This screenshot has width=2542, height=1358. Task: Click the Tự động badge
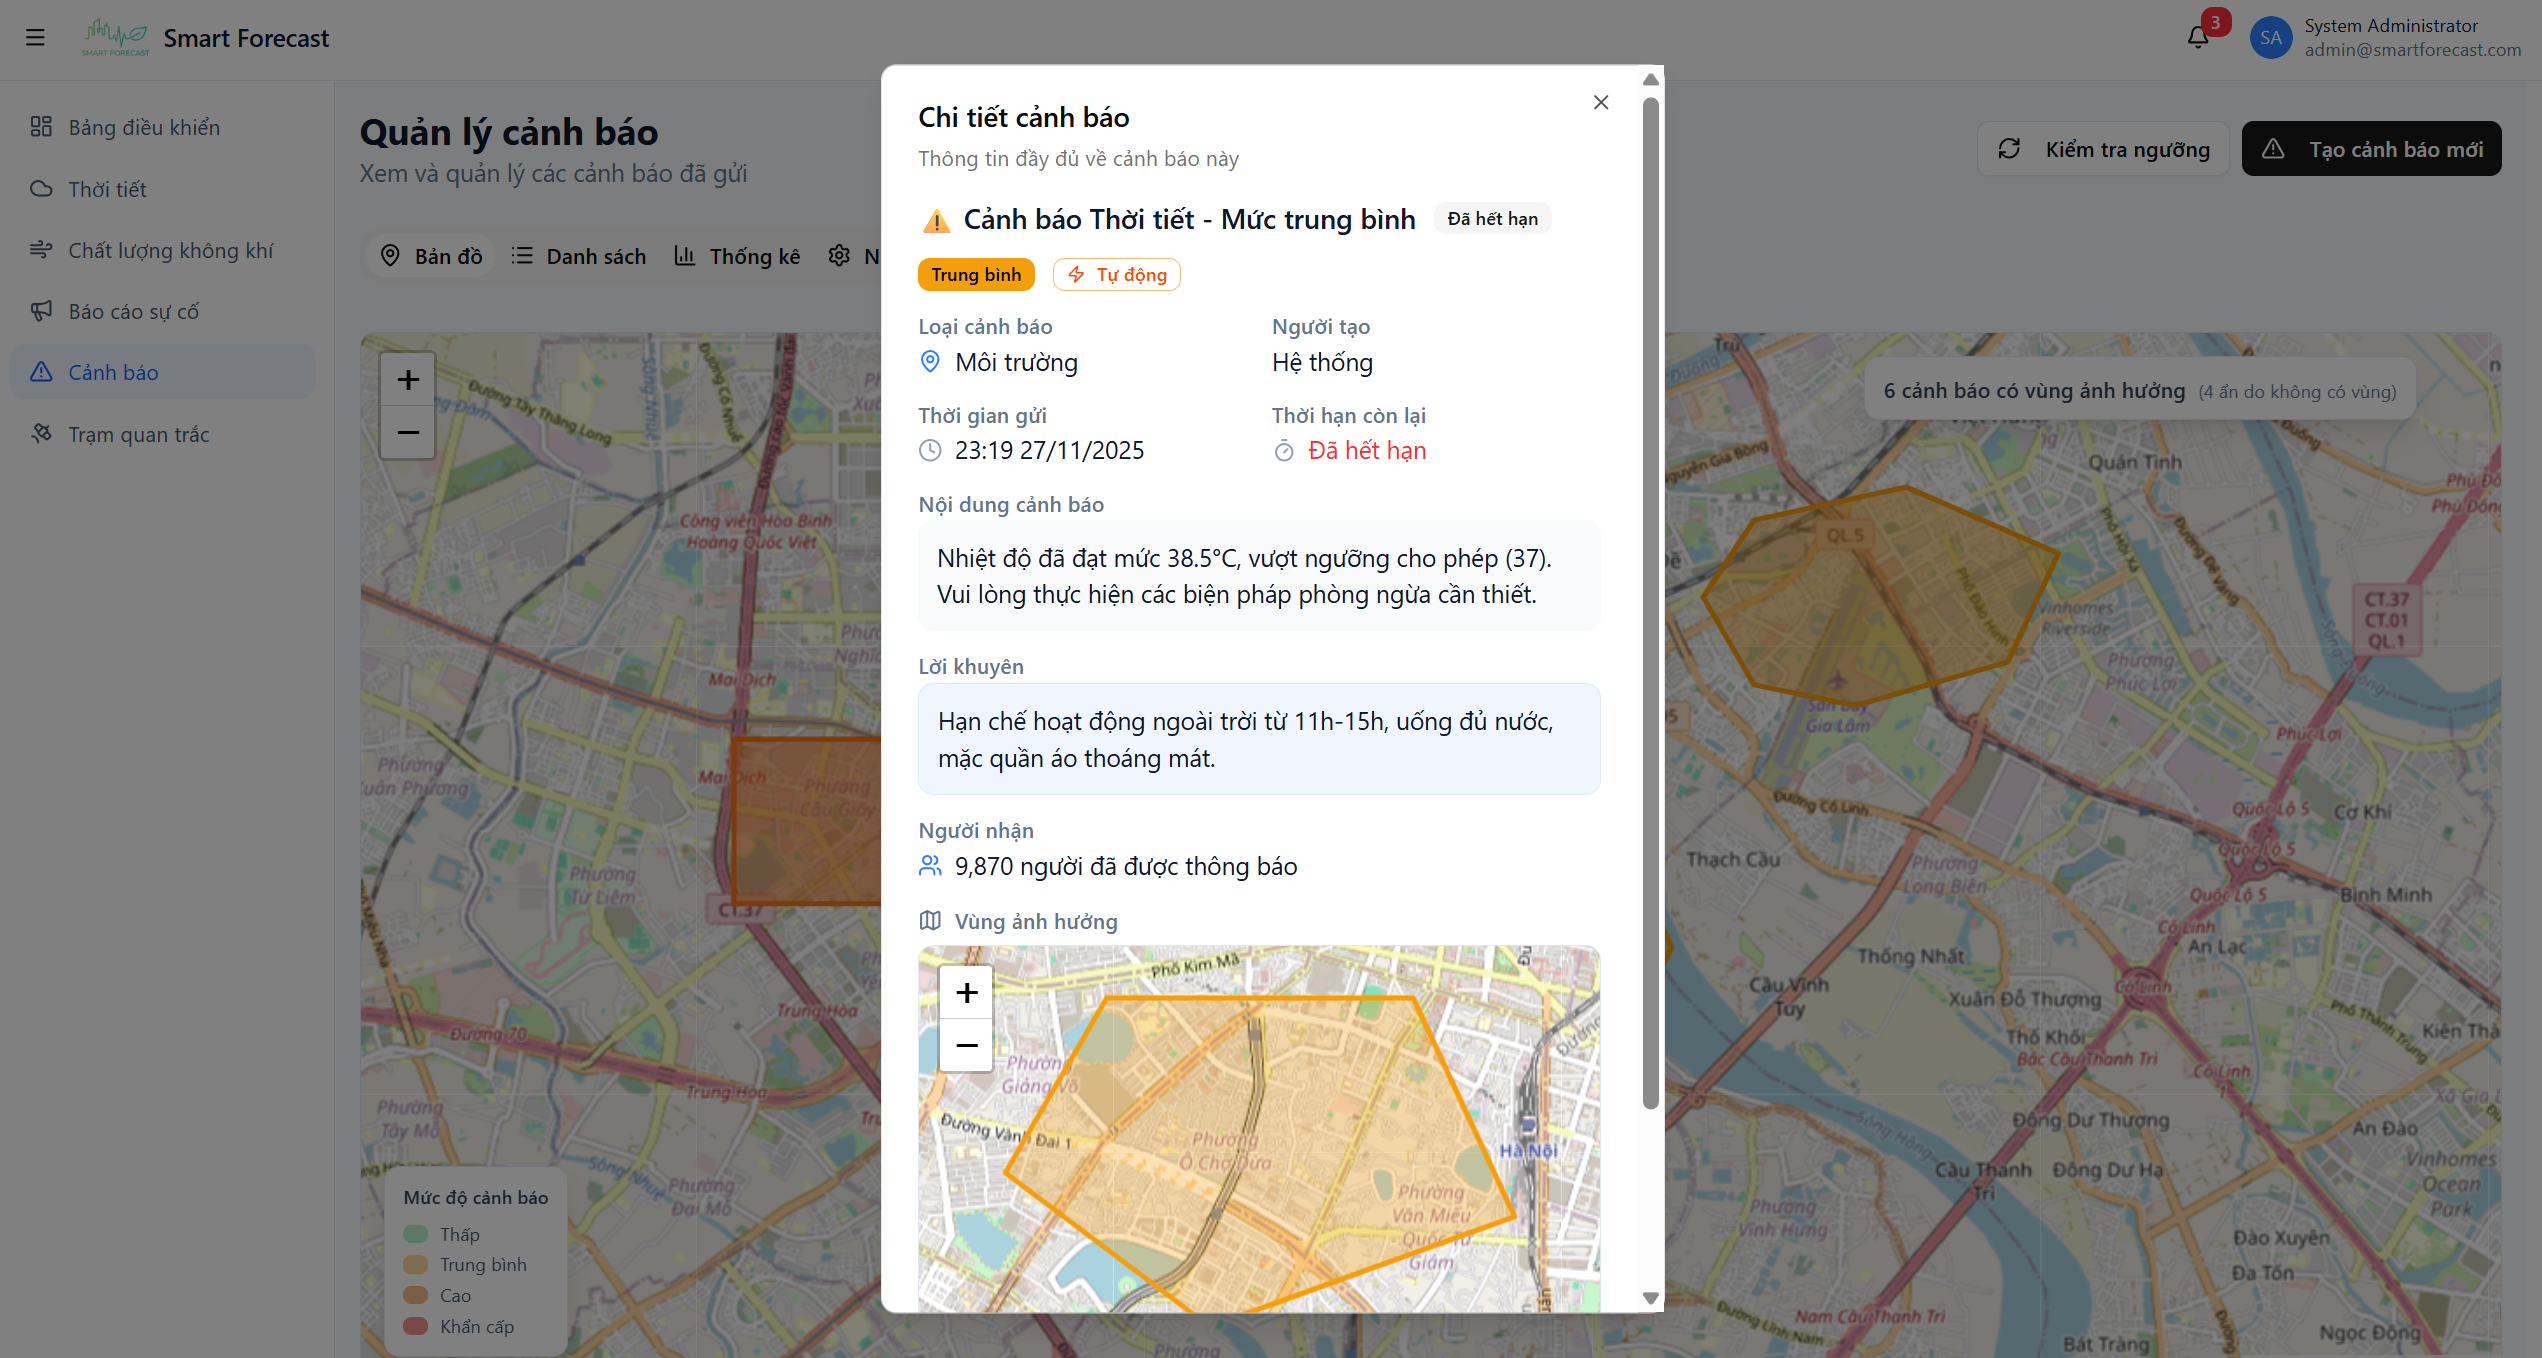coord(1116,274)
